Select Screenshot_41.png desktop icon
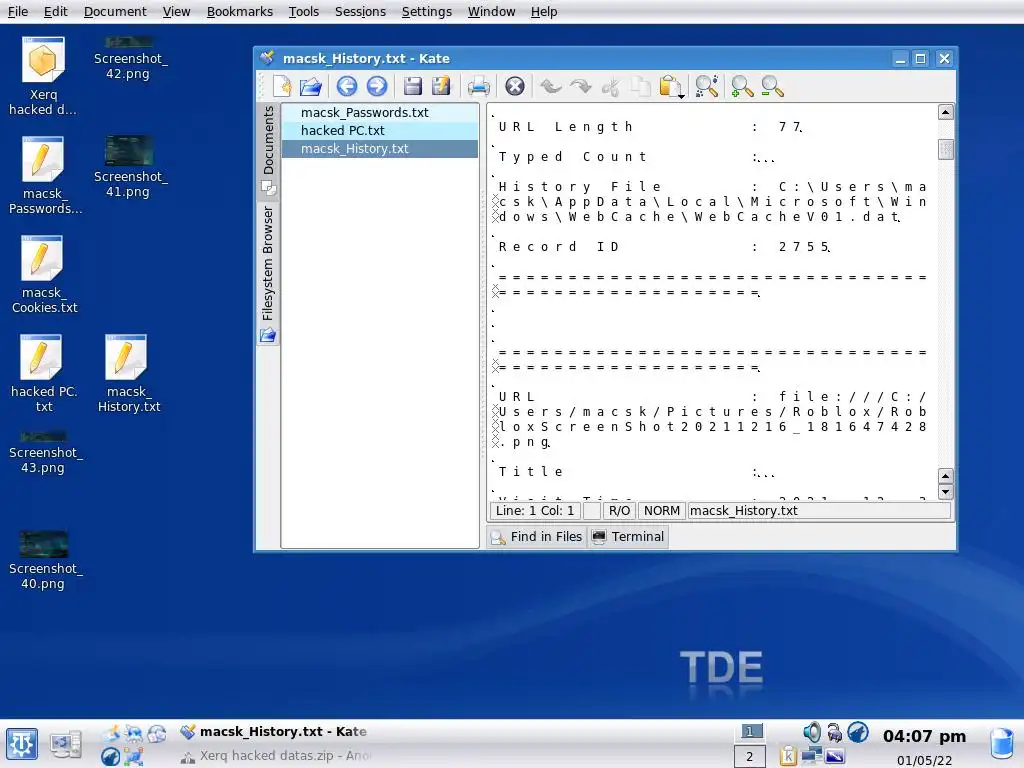The height and width of the screenshot is (768, 1024). click(129, 168)
